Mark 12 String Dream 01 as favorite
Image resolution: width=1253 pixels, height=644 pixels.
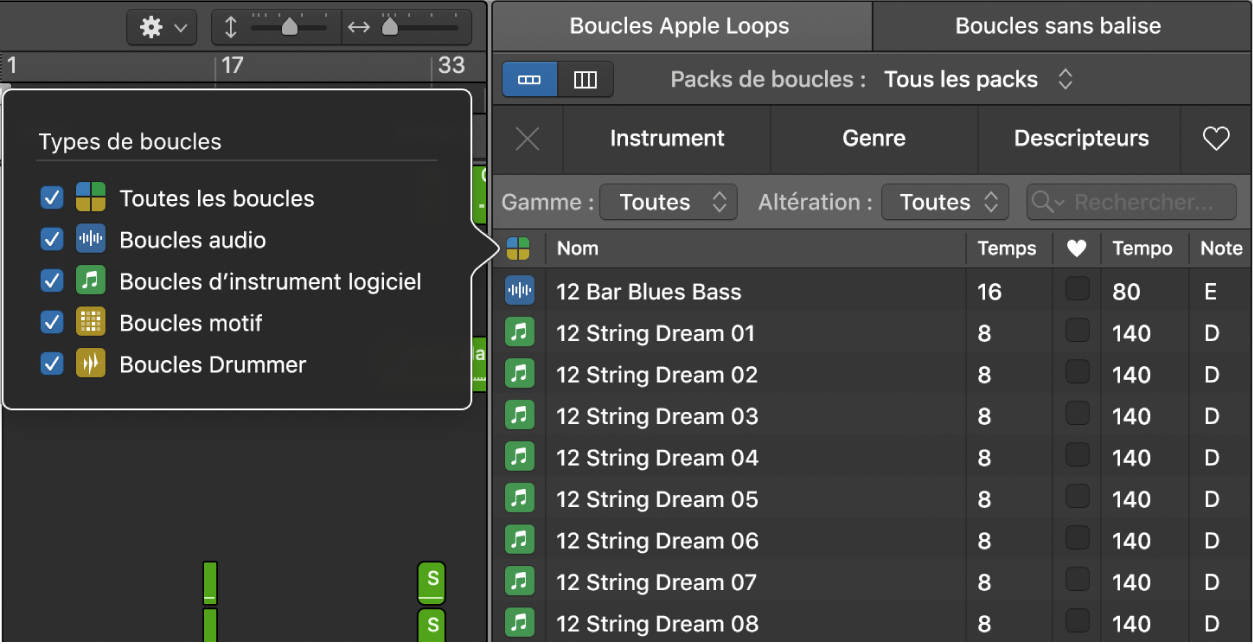[1077, 330]
